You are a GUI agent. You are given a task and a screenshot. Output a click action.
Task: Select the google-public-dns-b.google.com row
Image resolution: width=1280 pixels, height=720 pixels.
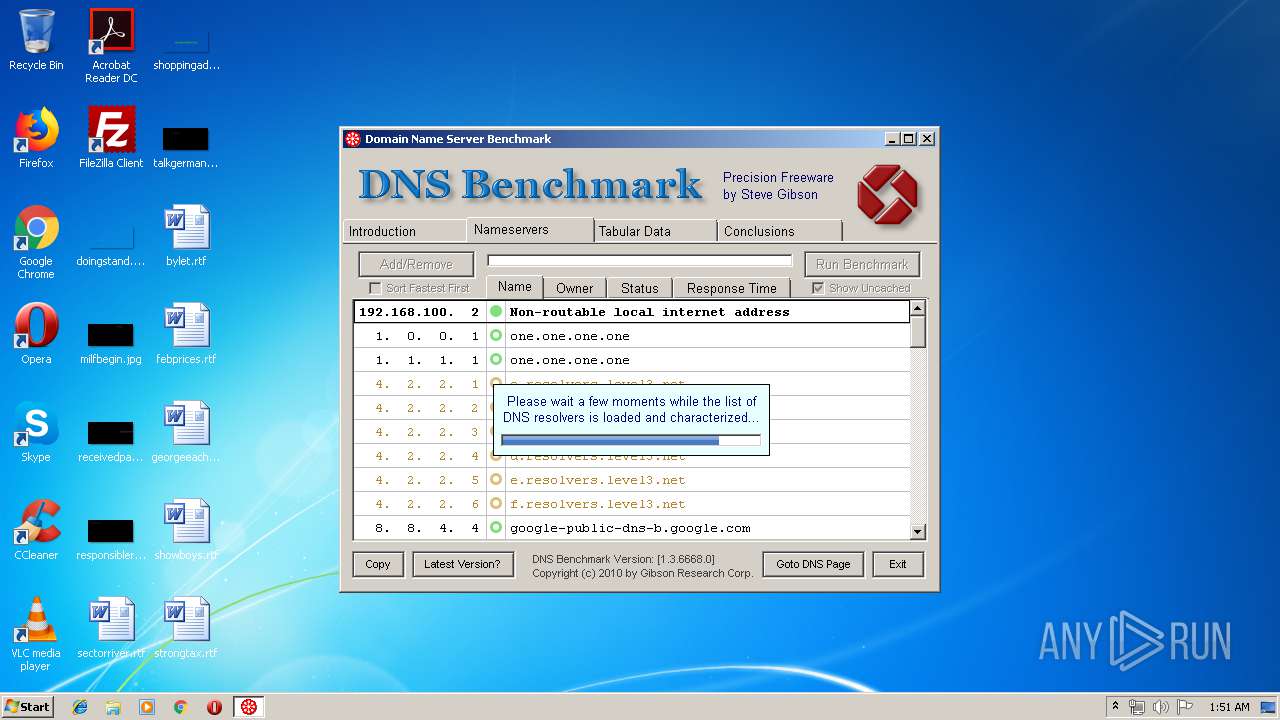click(x=632, y=528)
